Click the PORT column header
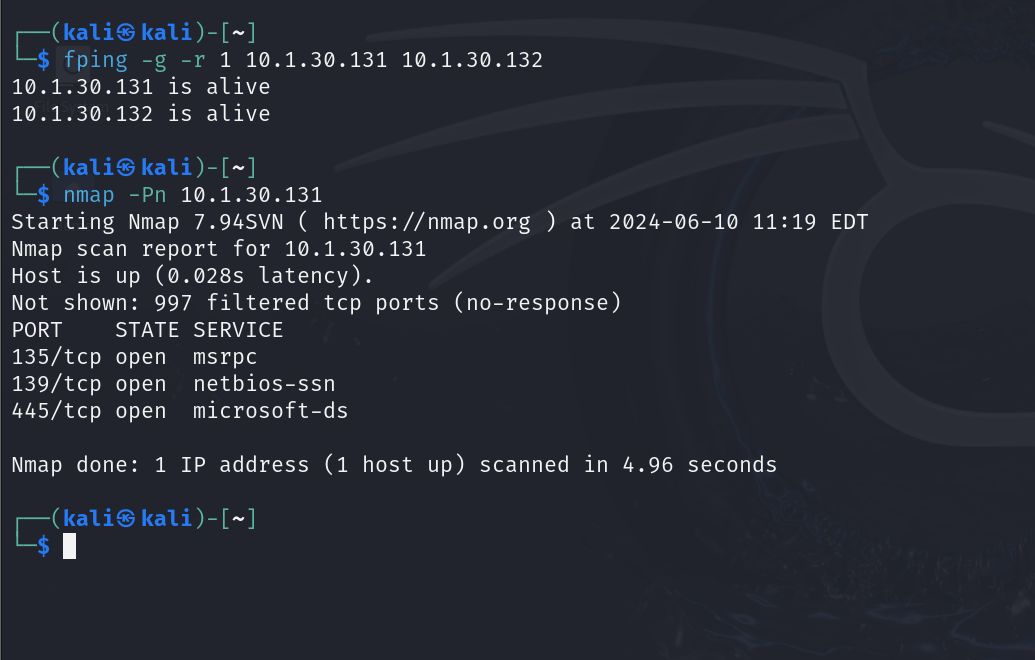The image size is (1035, 660). tap(37, 329)
